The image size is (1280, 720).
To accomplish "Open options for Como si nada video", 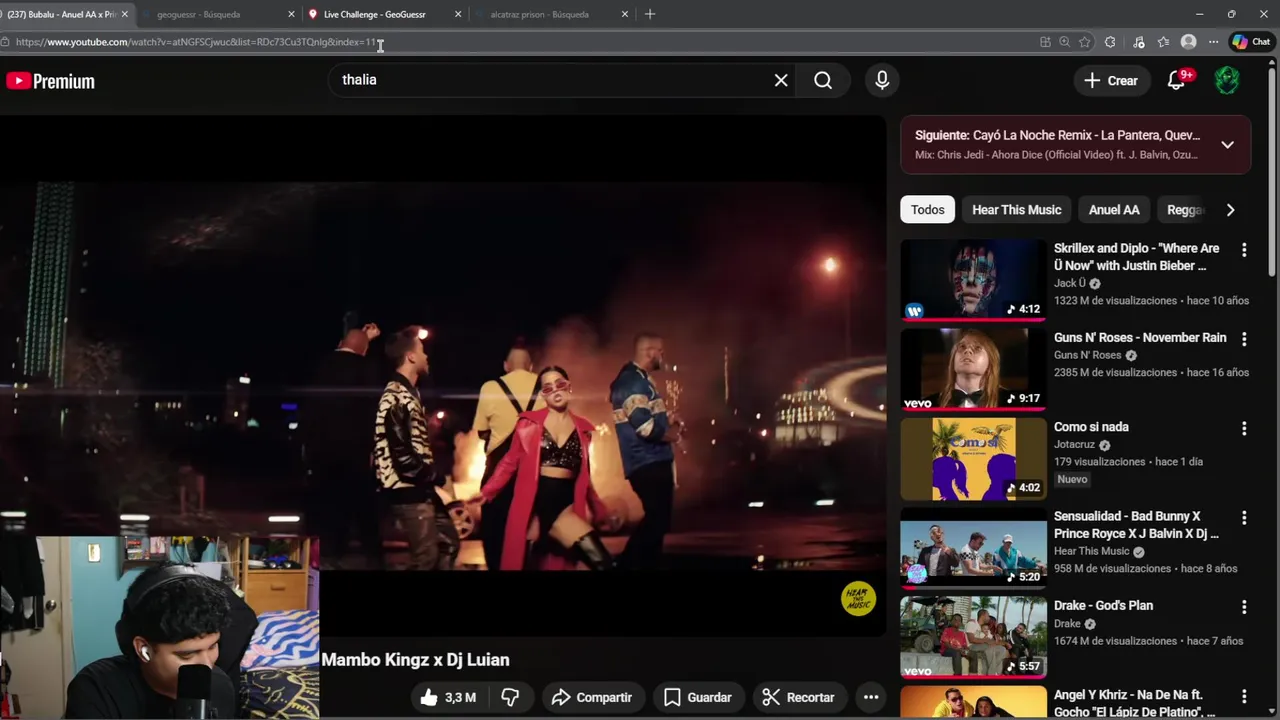I will click(x=1244, y=428).
